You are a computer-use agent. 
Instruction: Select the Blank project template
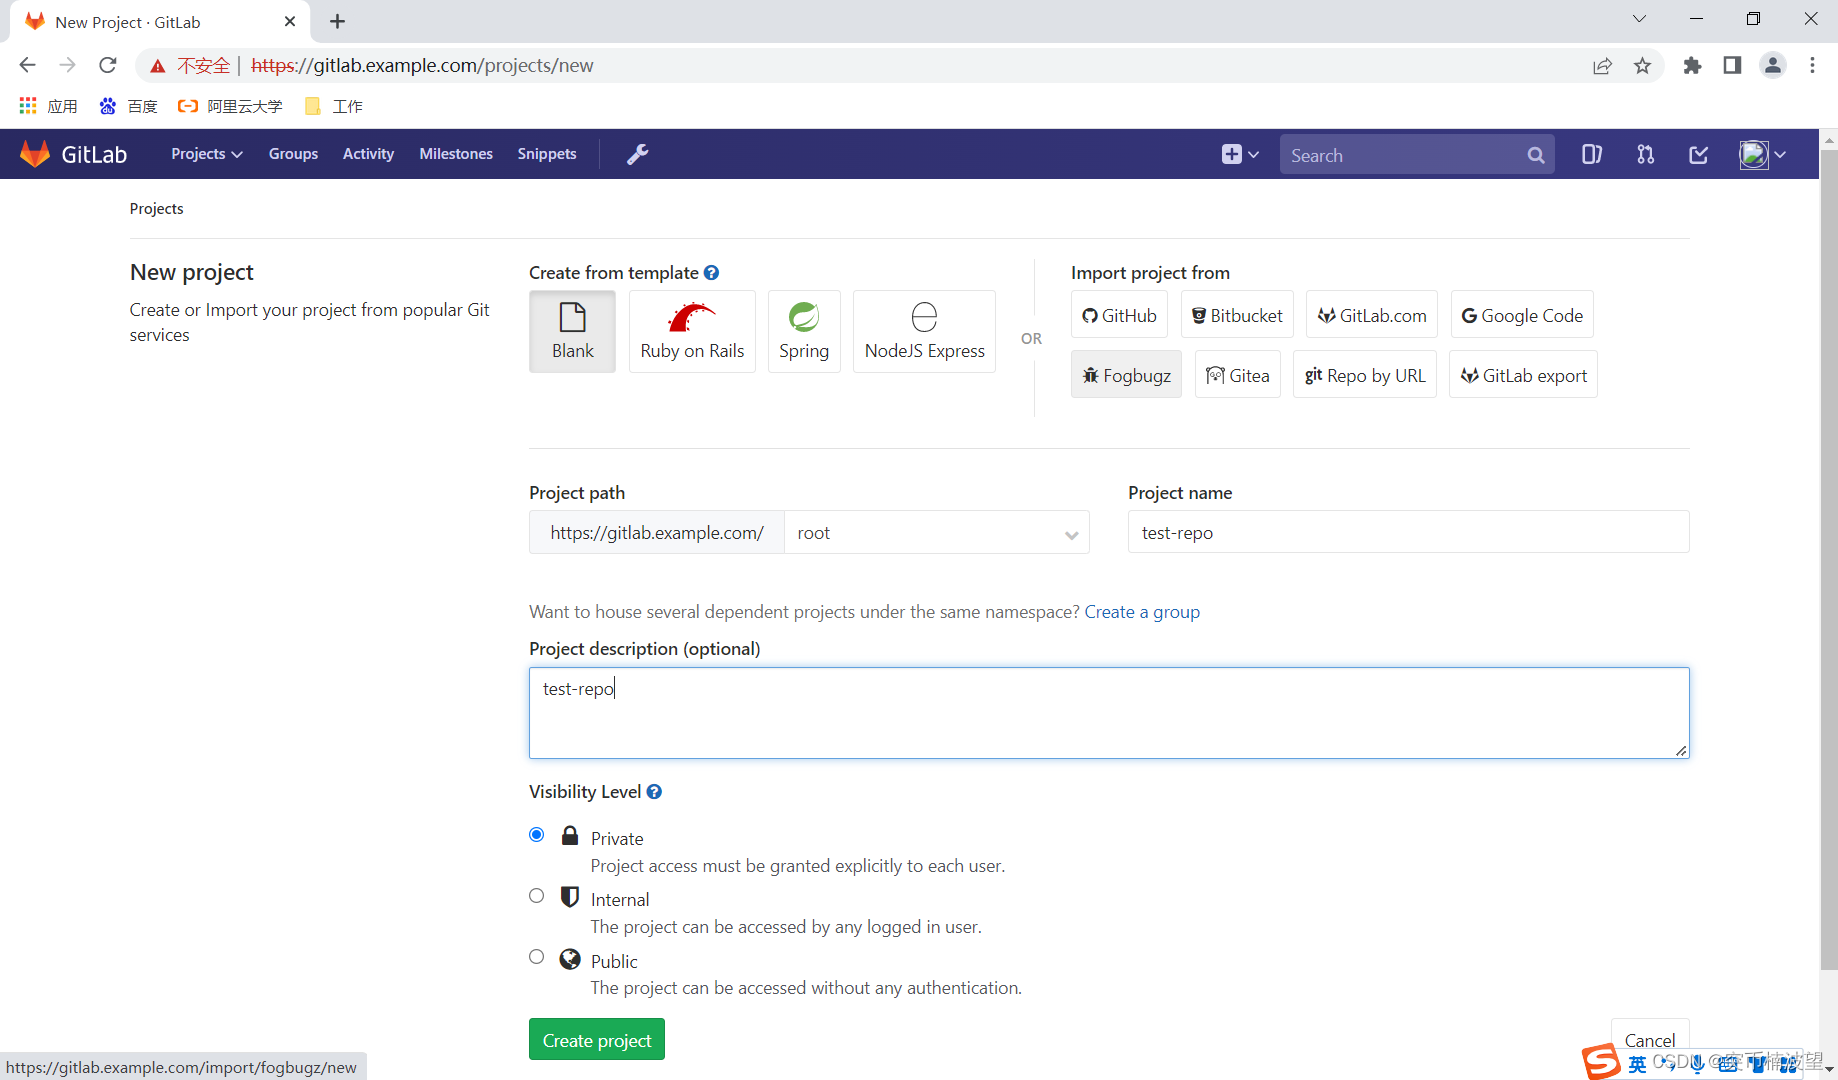click(x=572, y=331)
